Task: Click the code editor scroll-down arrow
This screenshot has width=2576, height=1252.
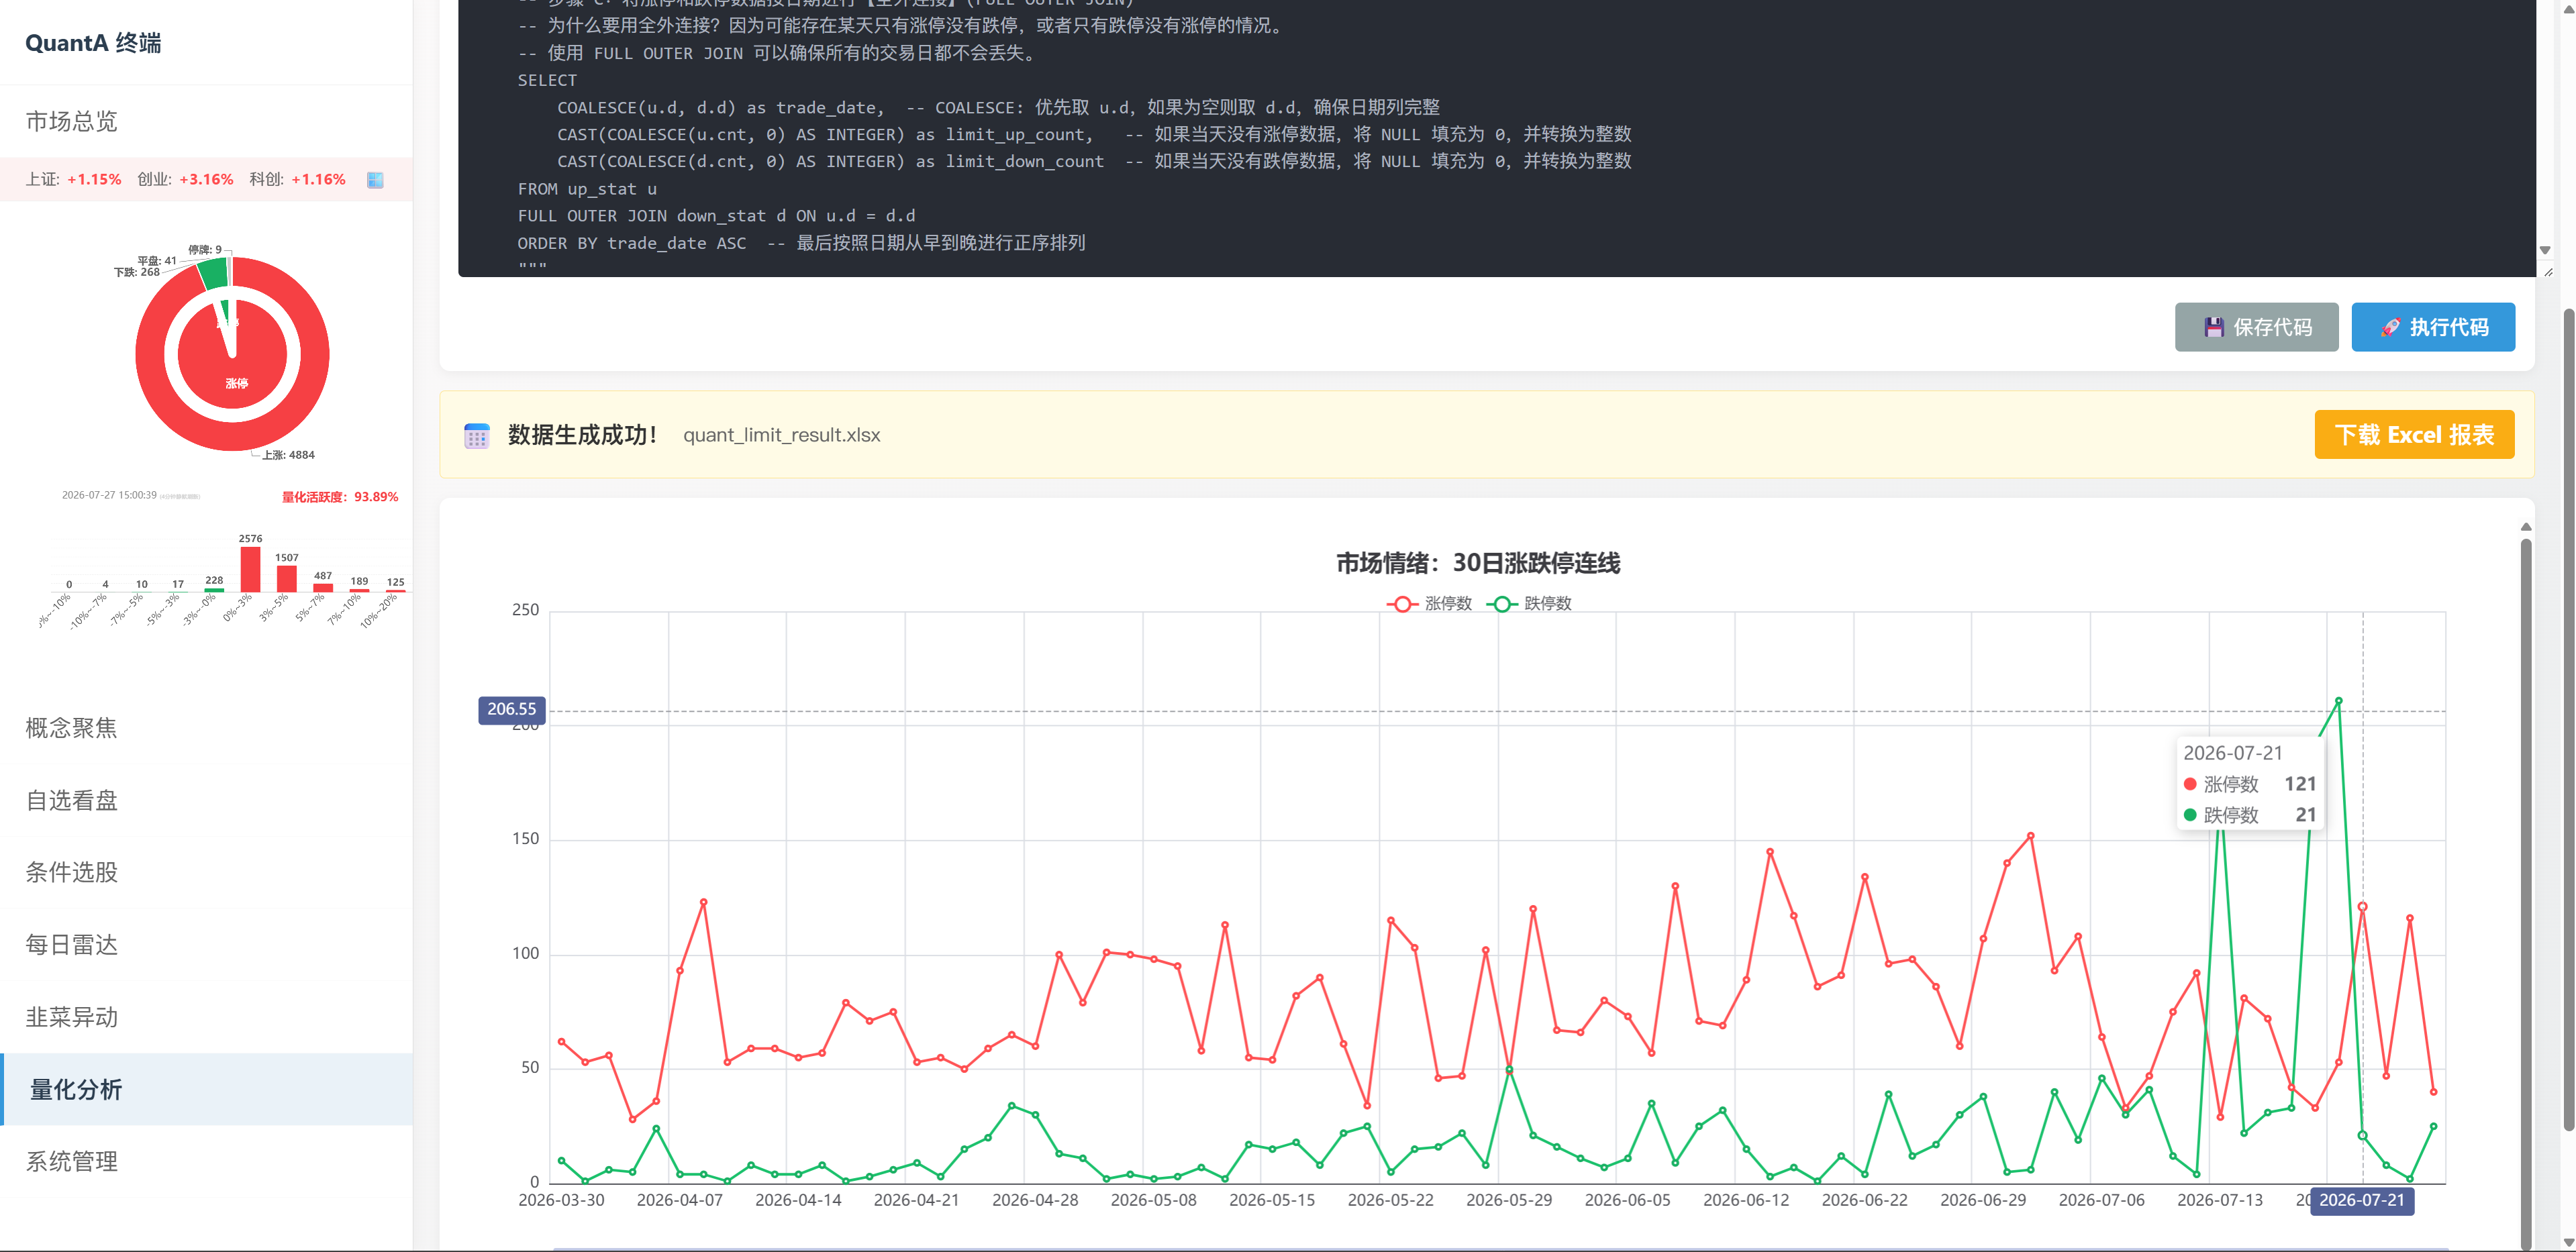Action: point(2545,250)
